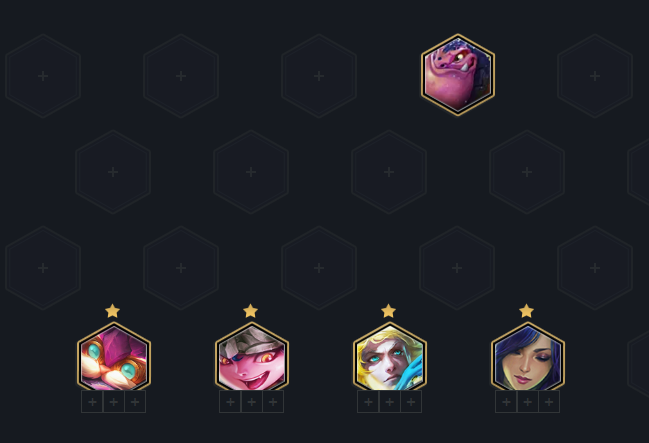
Task: Add a champion to the hex left of Tahm Kench
Action: [x=319, y=76]
